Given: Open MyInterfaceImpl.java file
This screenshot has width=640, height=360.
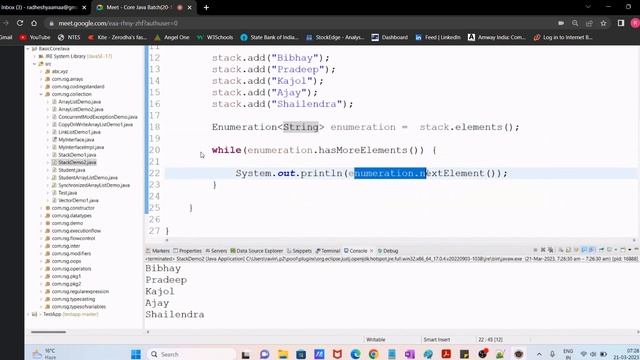Looking at the screenshot, I should click(x=81, y=147).
